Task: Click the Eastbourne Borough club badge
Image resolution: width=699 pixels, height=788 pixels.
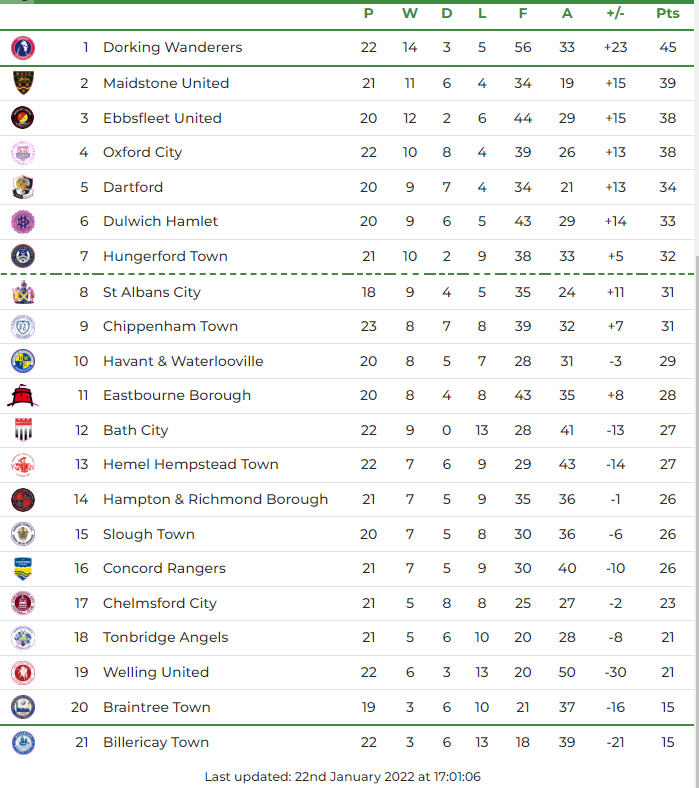Action: (22, 396)
